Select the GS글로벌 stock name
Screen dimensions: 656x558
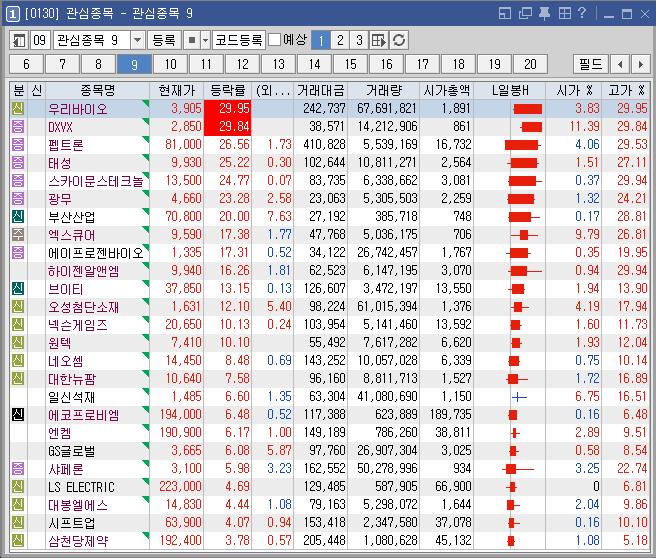tap(72, 451)
